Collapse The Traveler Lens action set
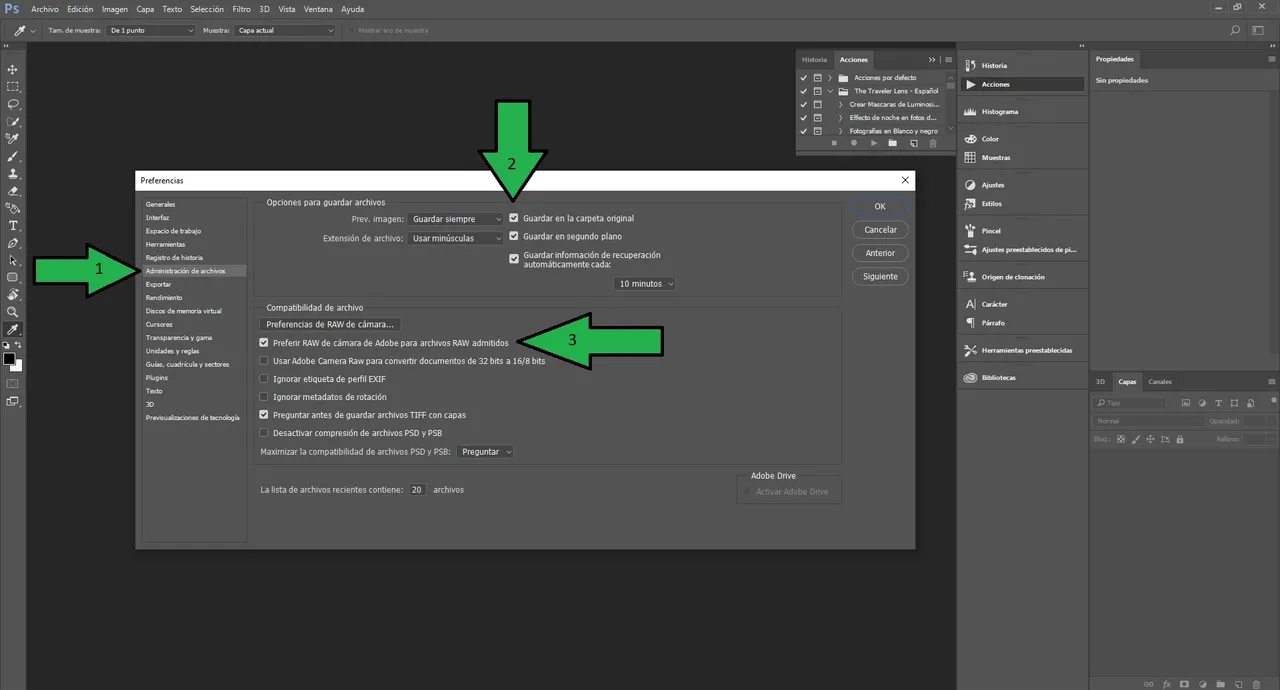 (x=830, y=91)
